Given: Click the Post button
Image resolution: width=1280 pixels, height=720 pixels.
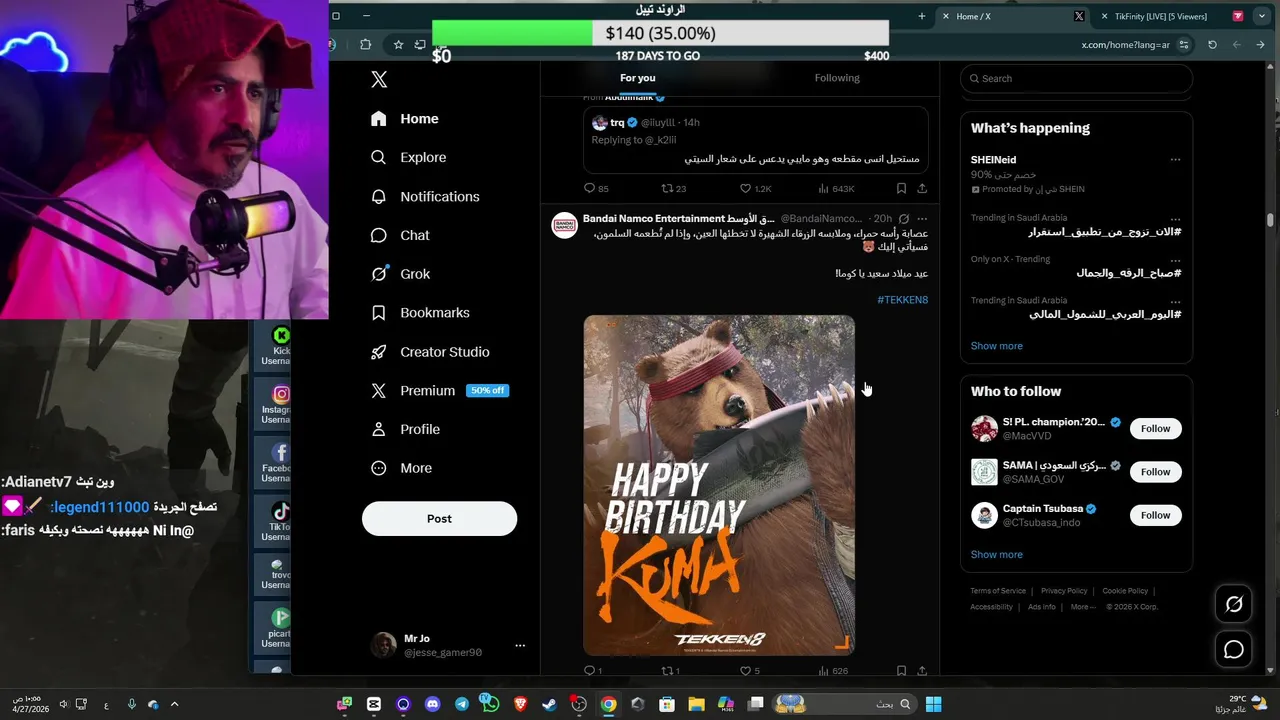Looking at the screenshot, I should [x=439, y=519].
